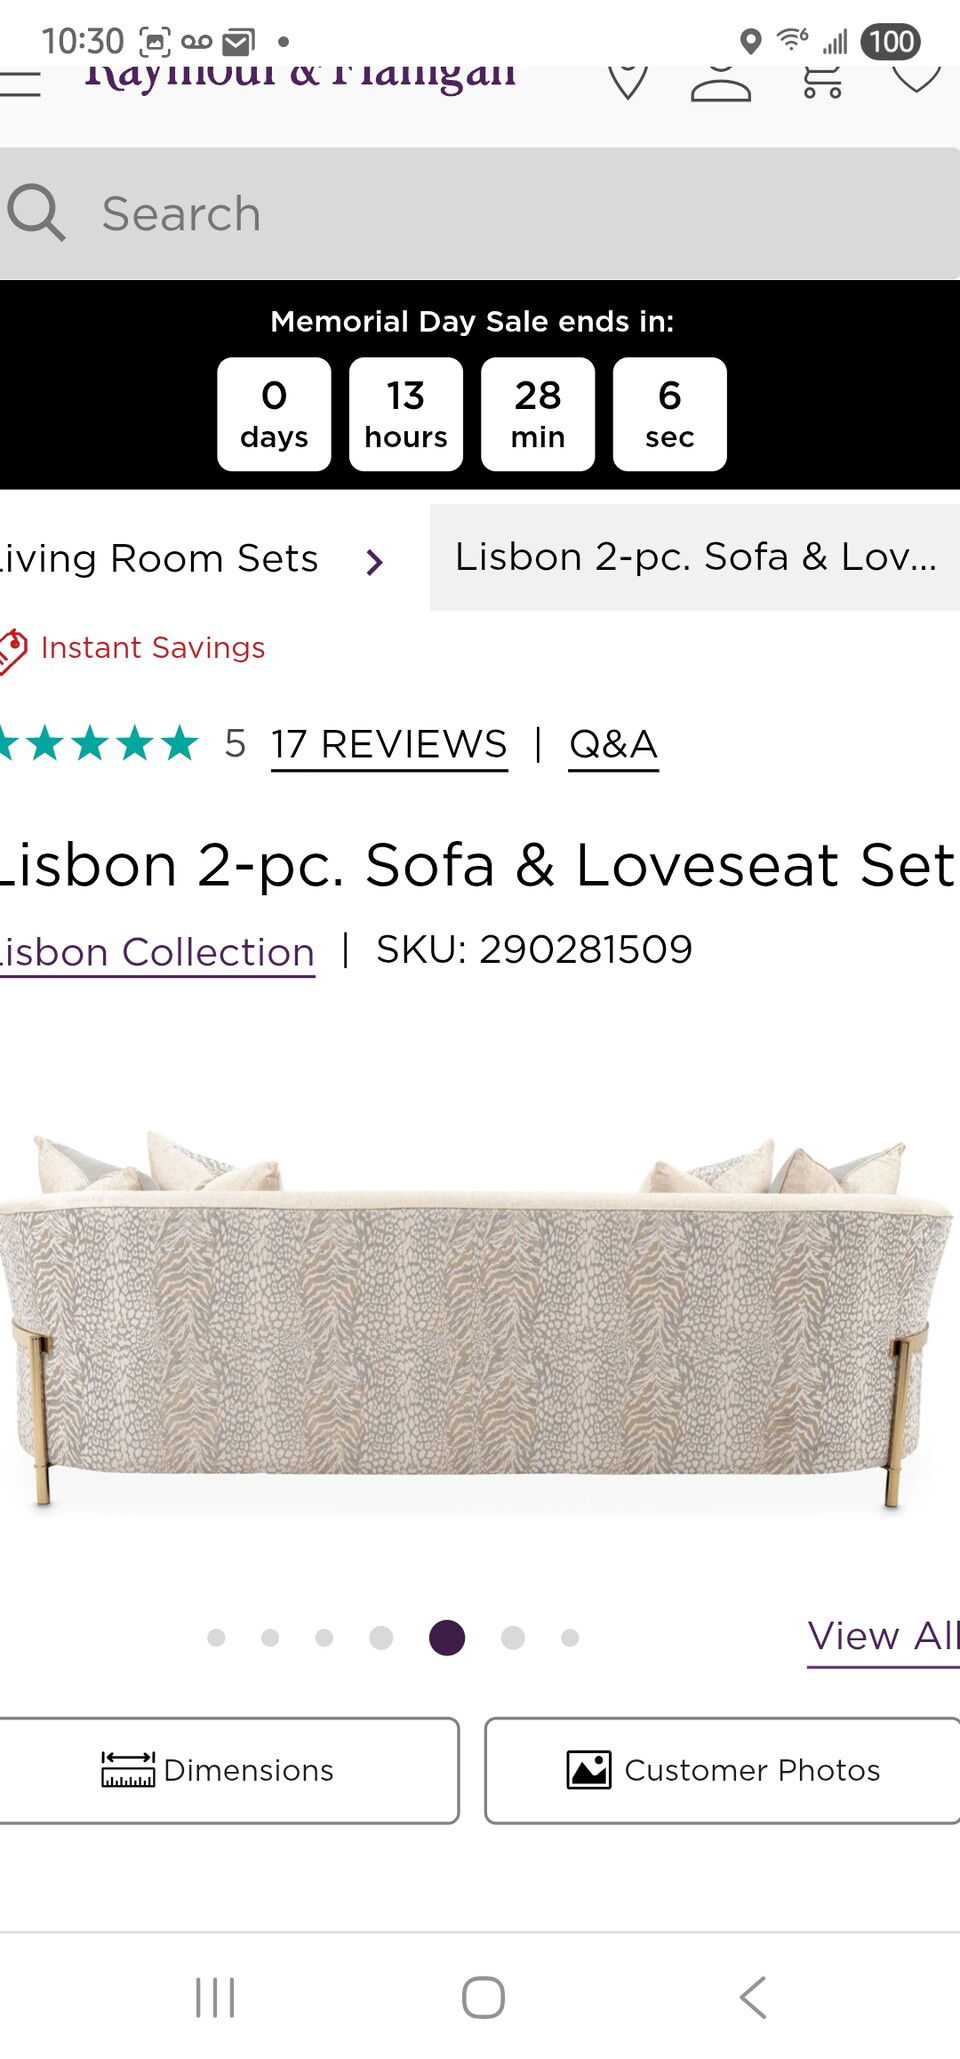Open the hamburger menu
Screen dimensions: 960x2059
tap(20, 82)
